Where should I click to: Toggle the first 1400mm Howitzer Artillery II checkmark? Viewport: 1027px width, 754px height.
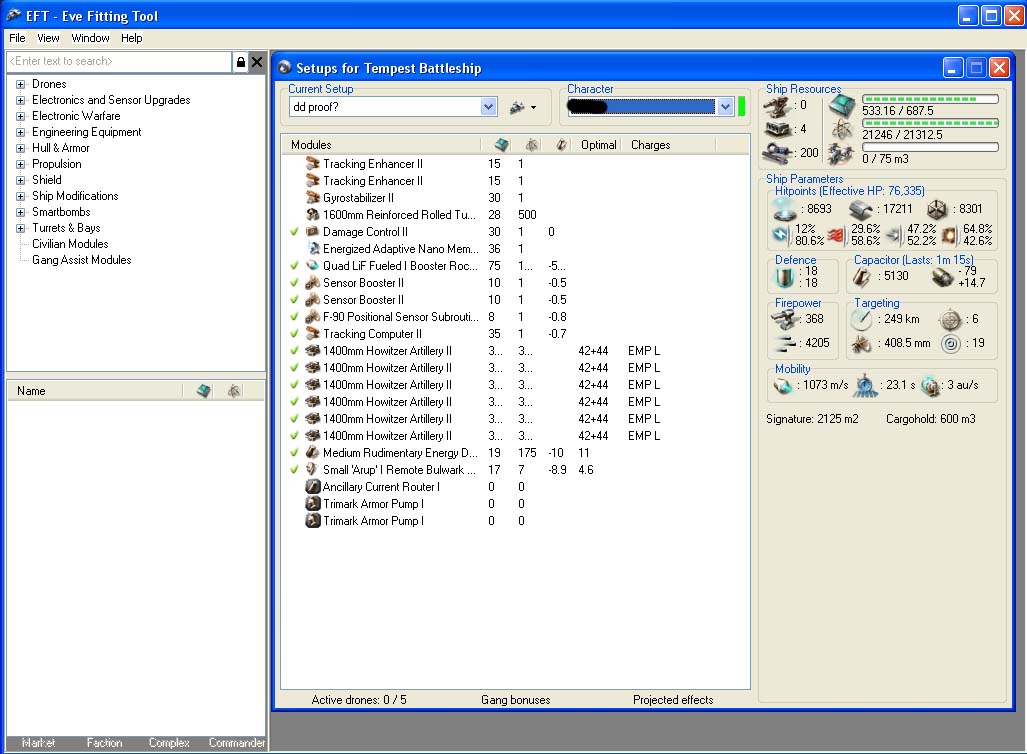294,350
